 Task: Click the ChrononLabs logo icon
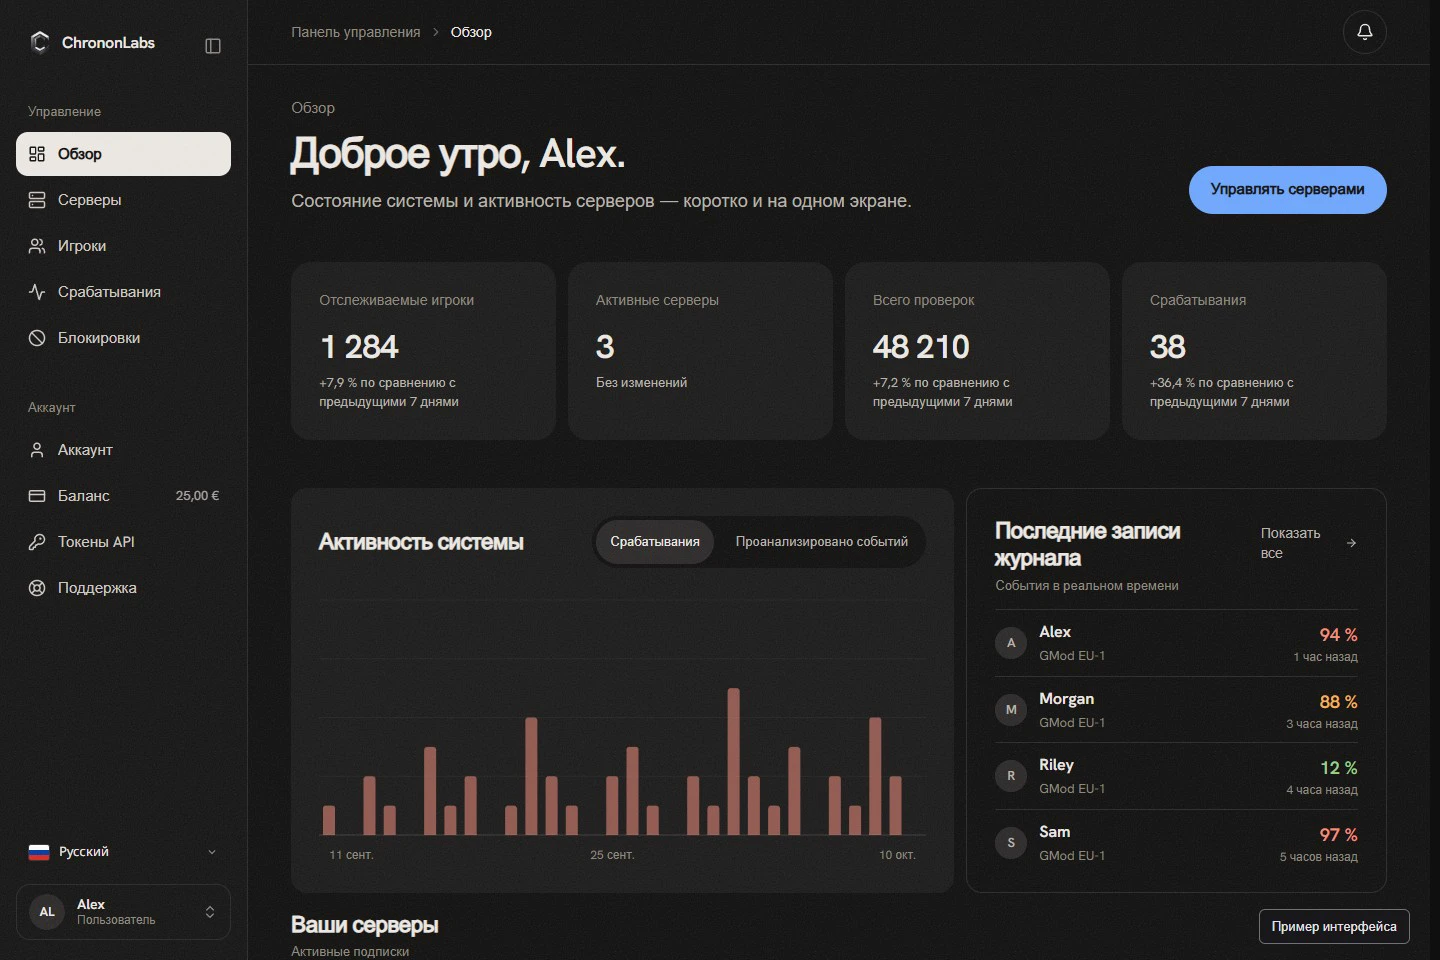tap(40, 42)
